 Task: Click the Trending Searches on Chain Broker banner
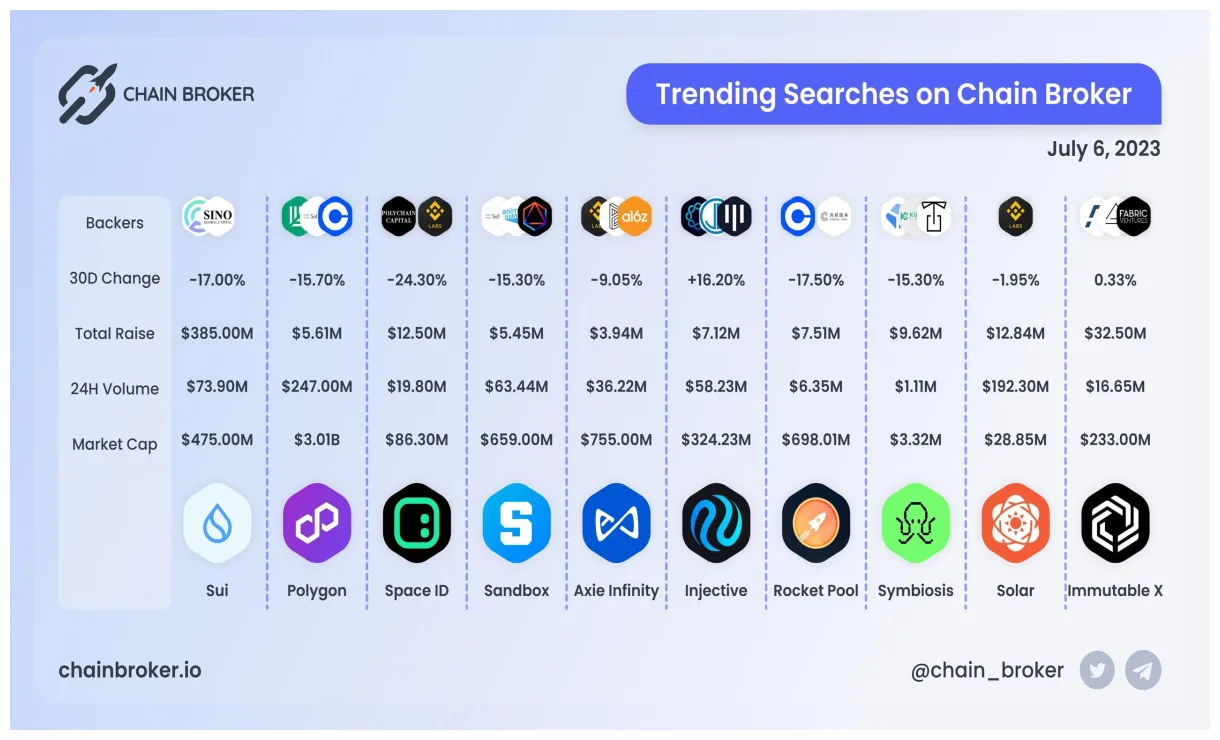(x=893, y=94)
